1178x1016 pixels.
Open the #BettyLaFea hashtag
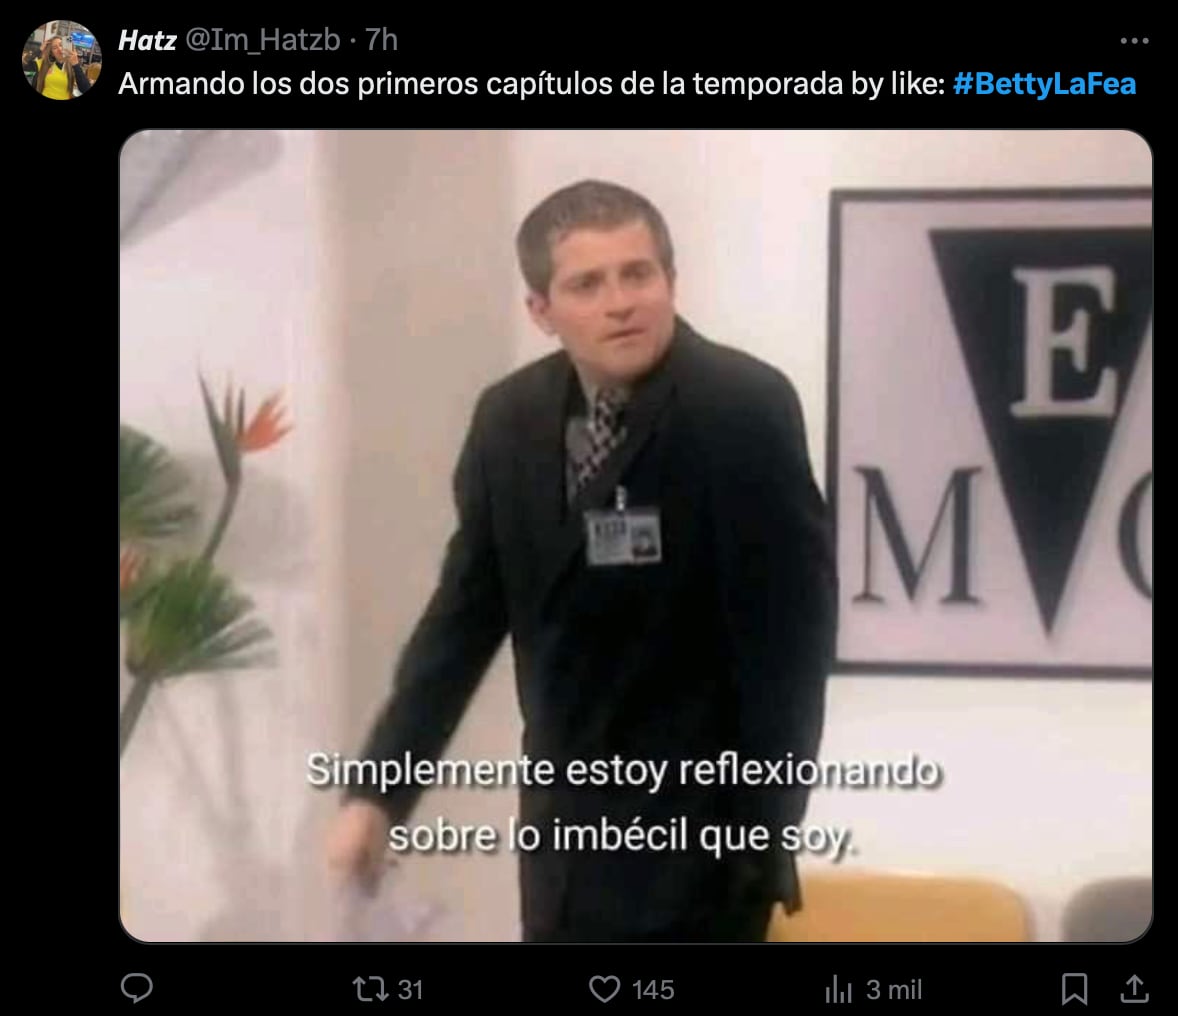pos(1044,83)
